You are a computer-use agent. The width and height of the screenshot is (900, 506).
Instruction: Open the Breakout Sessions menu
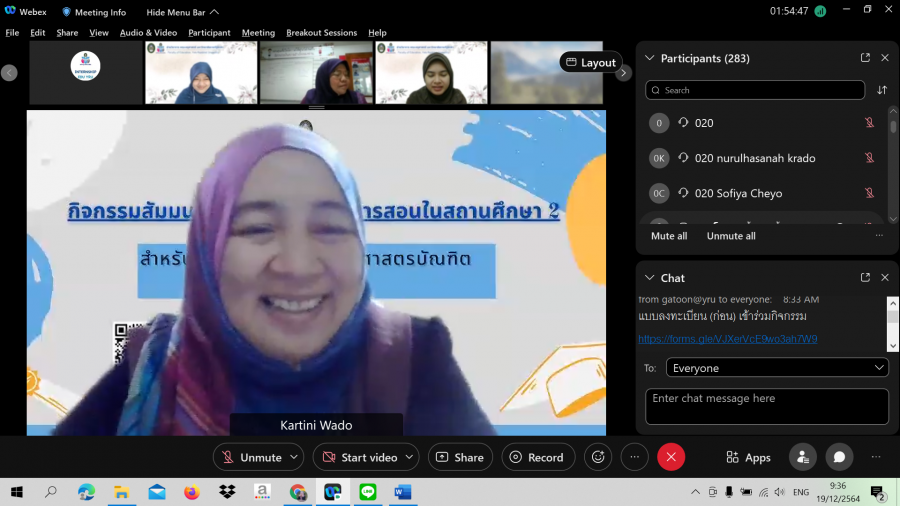[321, 33]
